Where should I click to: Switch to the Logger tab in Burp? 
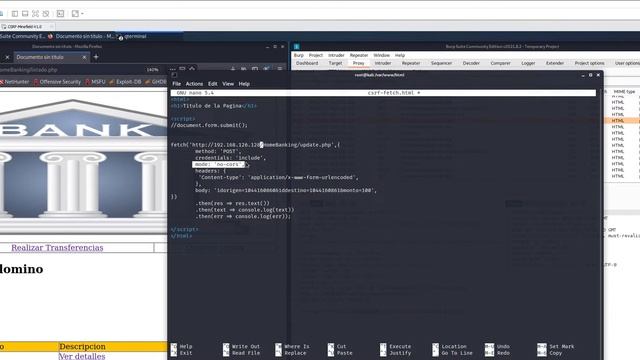coord(528,63)
